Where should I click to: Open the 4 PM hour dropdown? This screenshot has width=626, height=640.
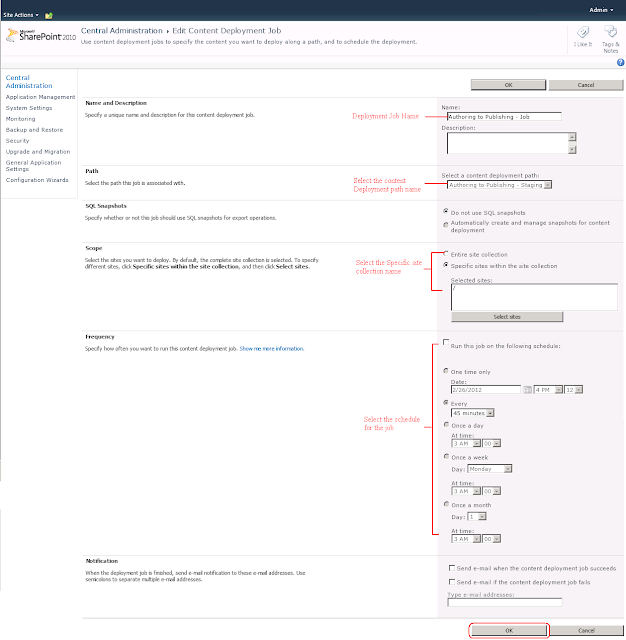pos(548,390)
